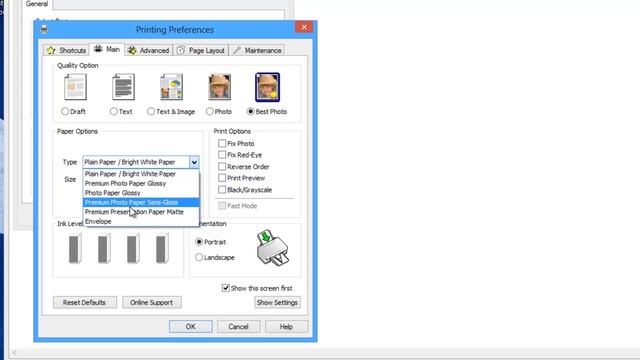Viewport: 640px width, 360px height.
Task: Switch to the Page Layout tab
Action: click(200, 51)
